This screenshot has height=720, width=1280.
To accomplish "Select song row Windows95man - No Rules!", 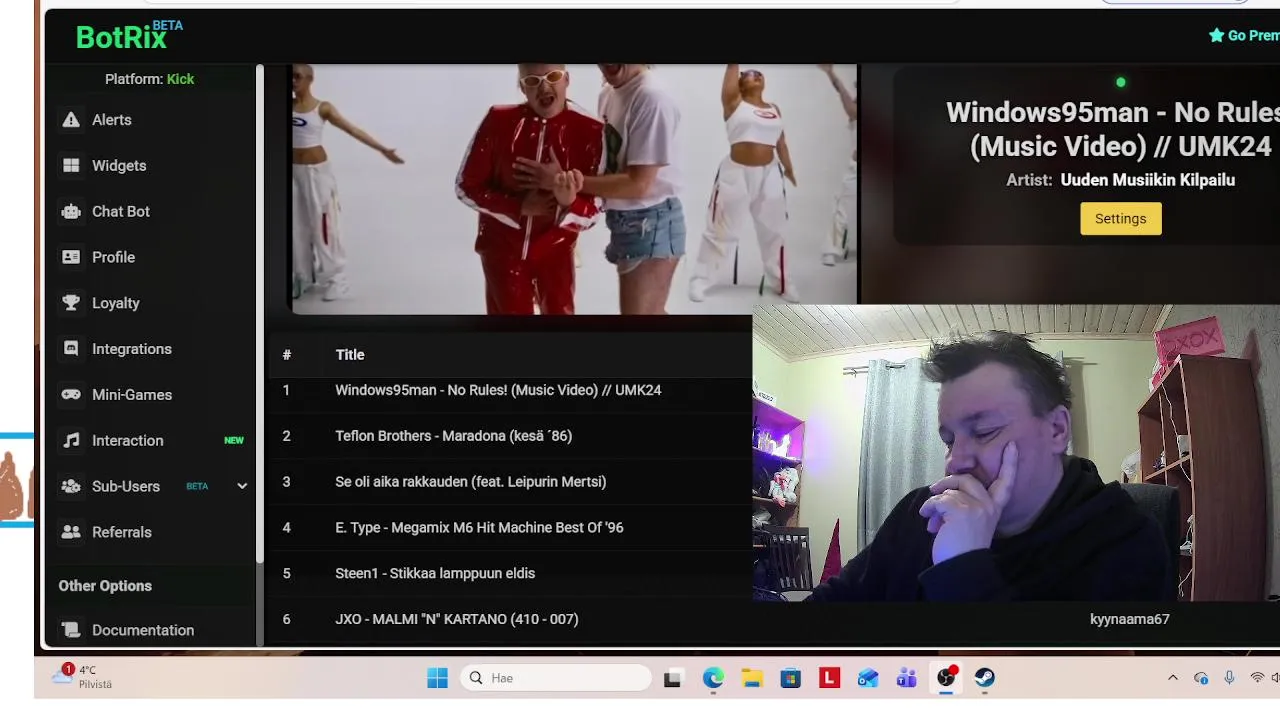I will (x=510, y=391).
